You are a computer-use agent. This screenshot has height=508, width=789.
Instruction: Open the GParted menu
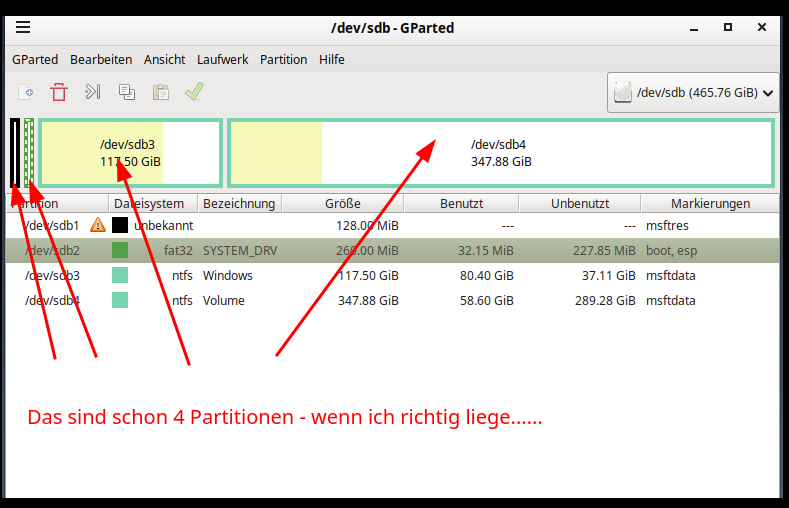[x=35, y=59]
